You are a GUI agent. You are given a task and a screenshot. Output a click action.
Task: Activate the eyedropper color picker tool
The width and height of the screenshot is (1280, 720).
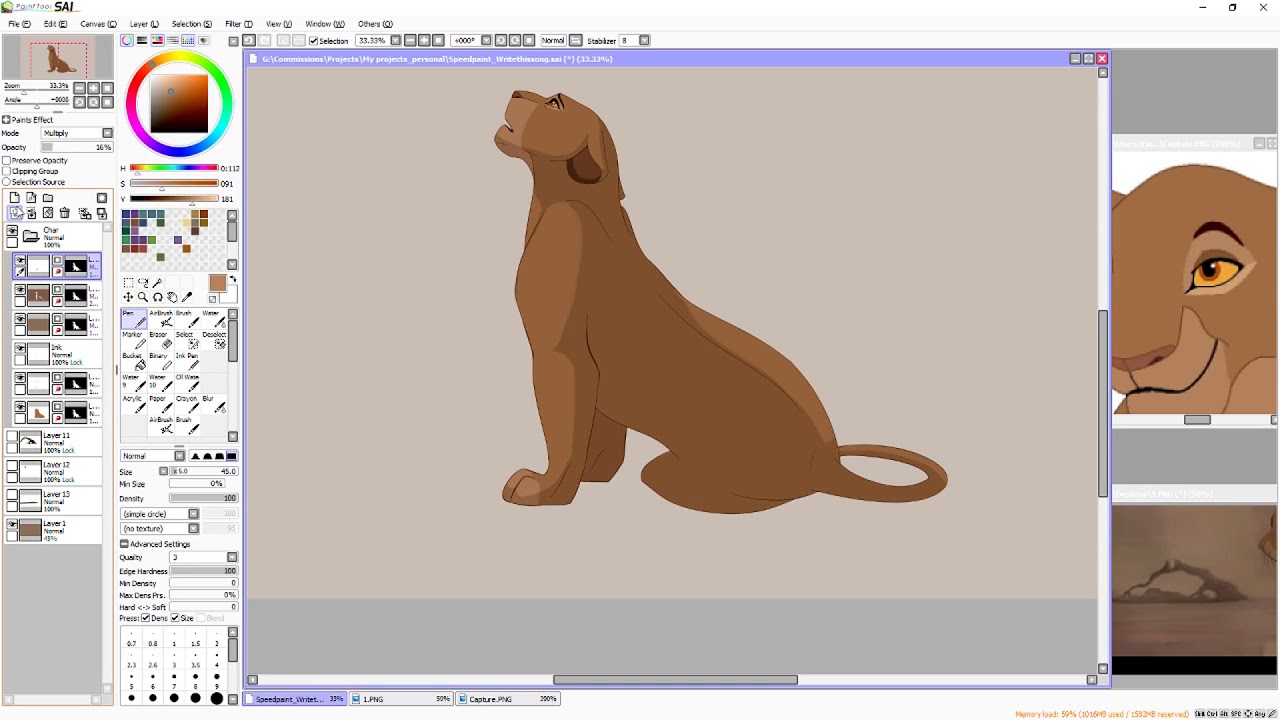[x=187, y=297]
